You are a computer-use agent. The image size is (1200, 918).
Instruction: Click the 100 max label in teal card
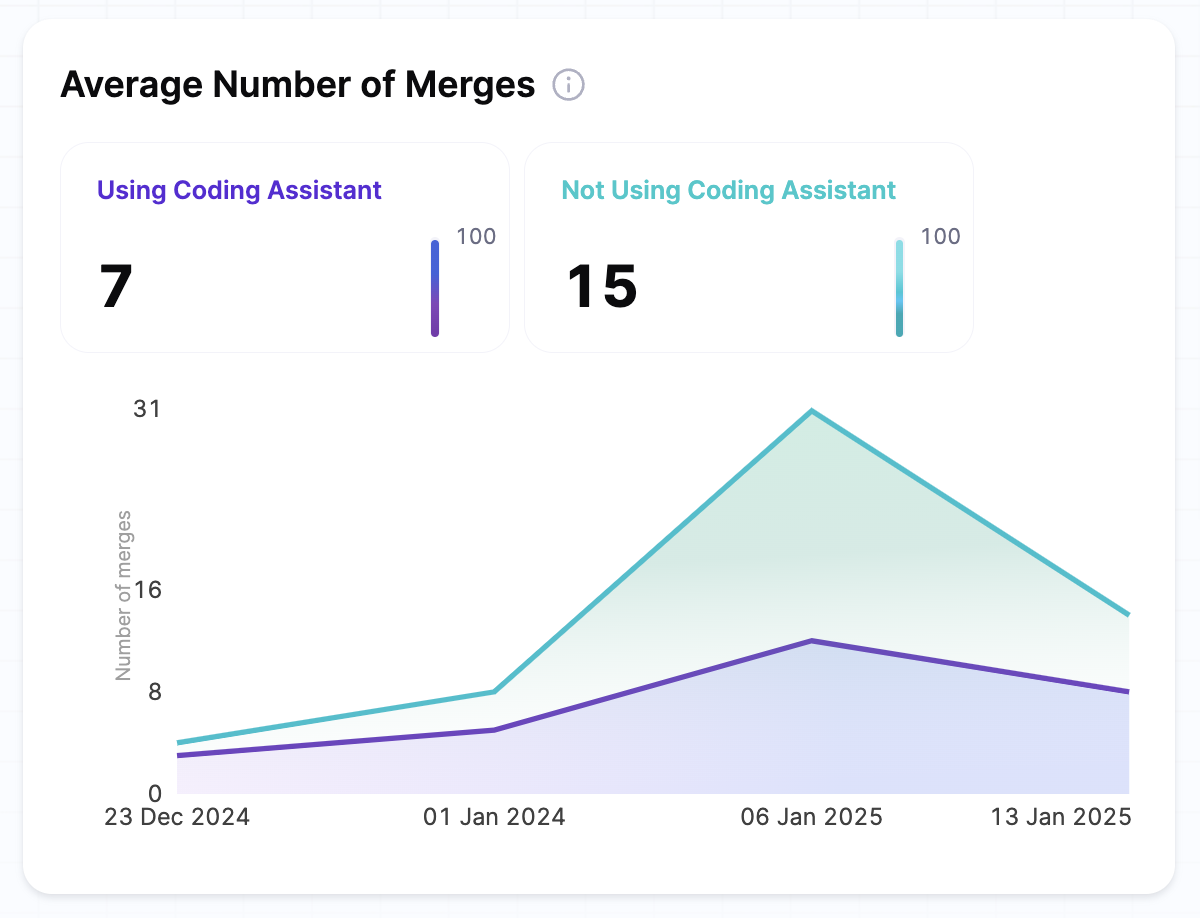(x=940, y=237)
